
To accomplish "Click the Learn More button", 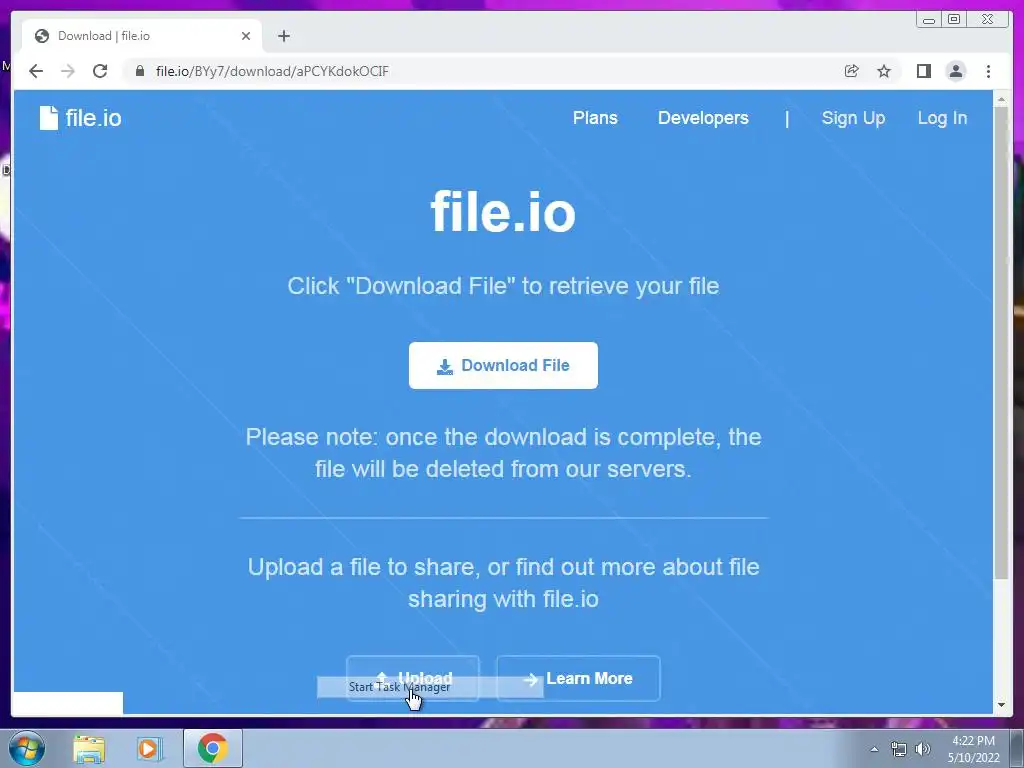I will point(578,679).
